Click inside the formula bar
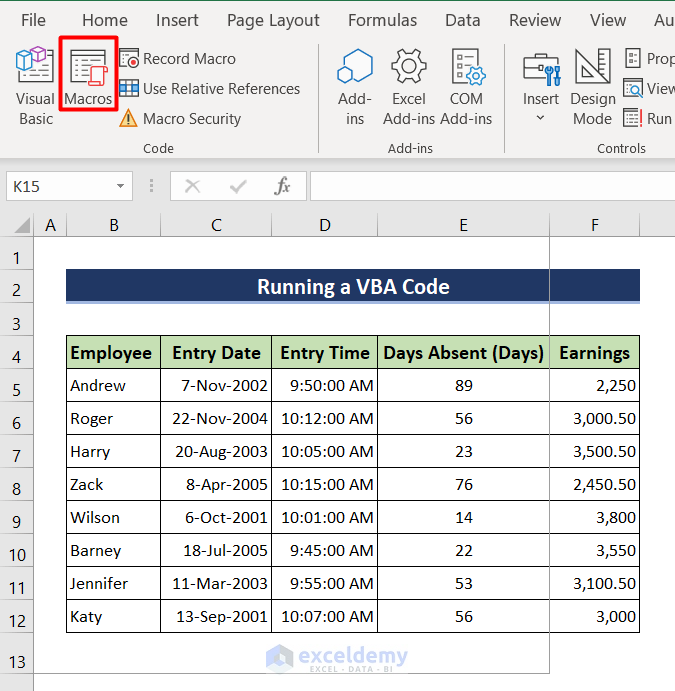Screen dimensions: 675x691 click(x=490, y=186)
